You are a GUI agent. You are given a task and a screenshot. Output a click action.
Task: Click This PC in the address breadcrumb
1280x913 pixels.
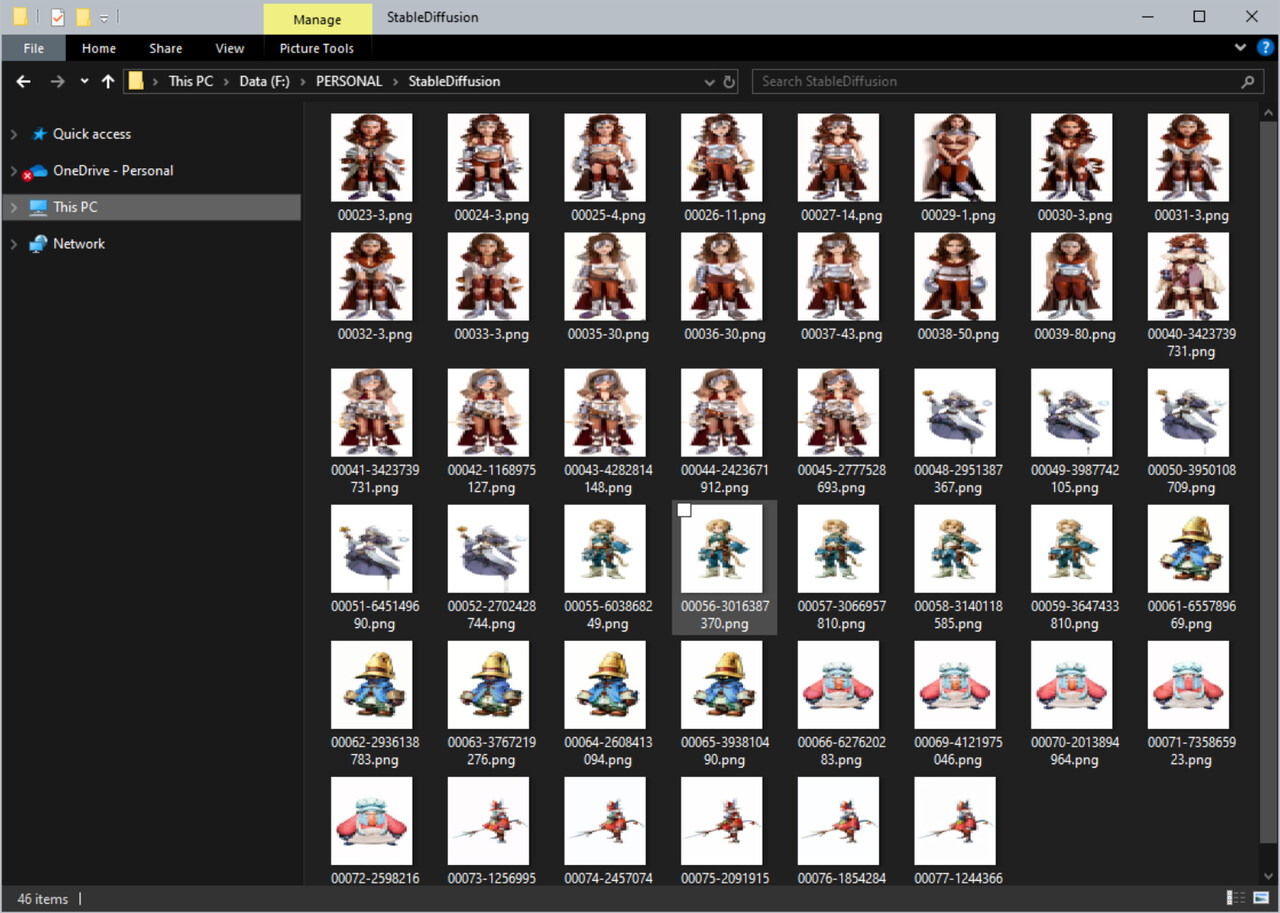point(190,82)
